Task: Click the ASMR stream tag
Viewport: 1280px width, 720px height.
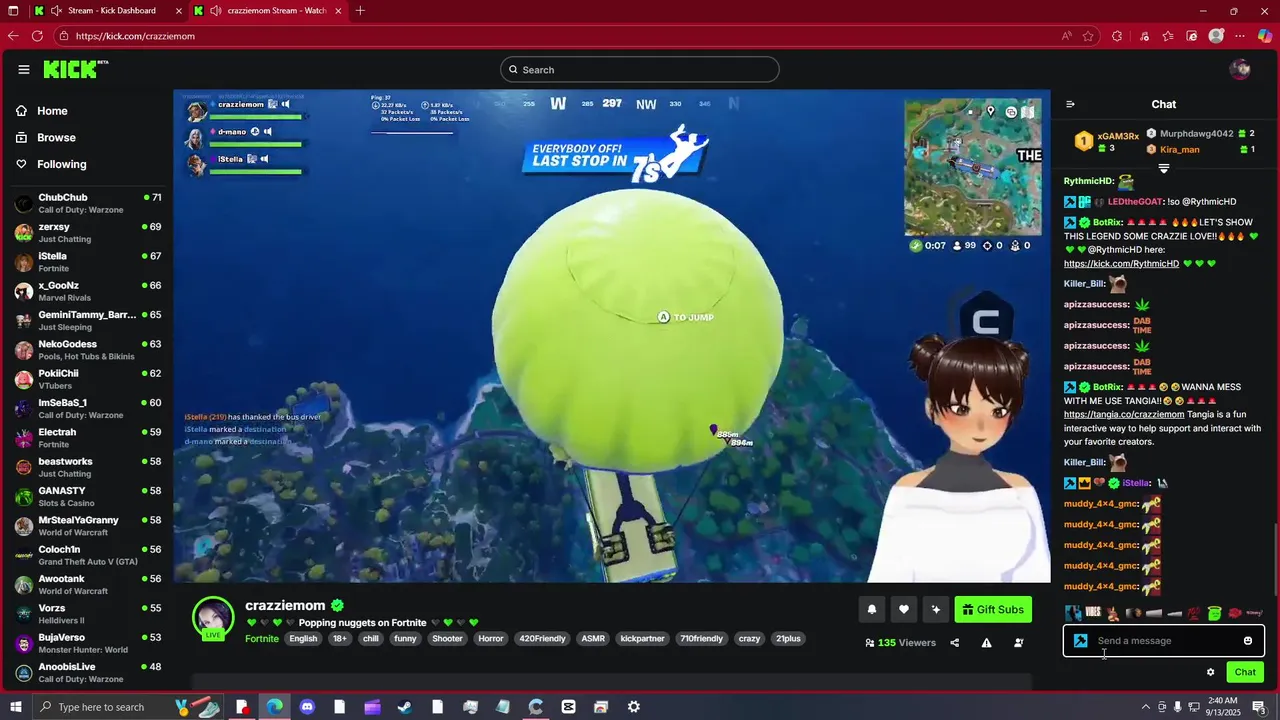Action: [x=593, y=639]
